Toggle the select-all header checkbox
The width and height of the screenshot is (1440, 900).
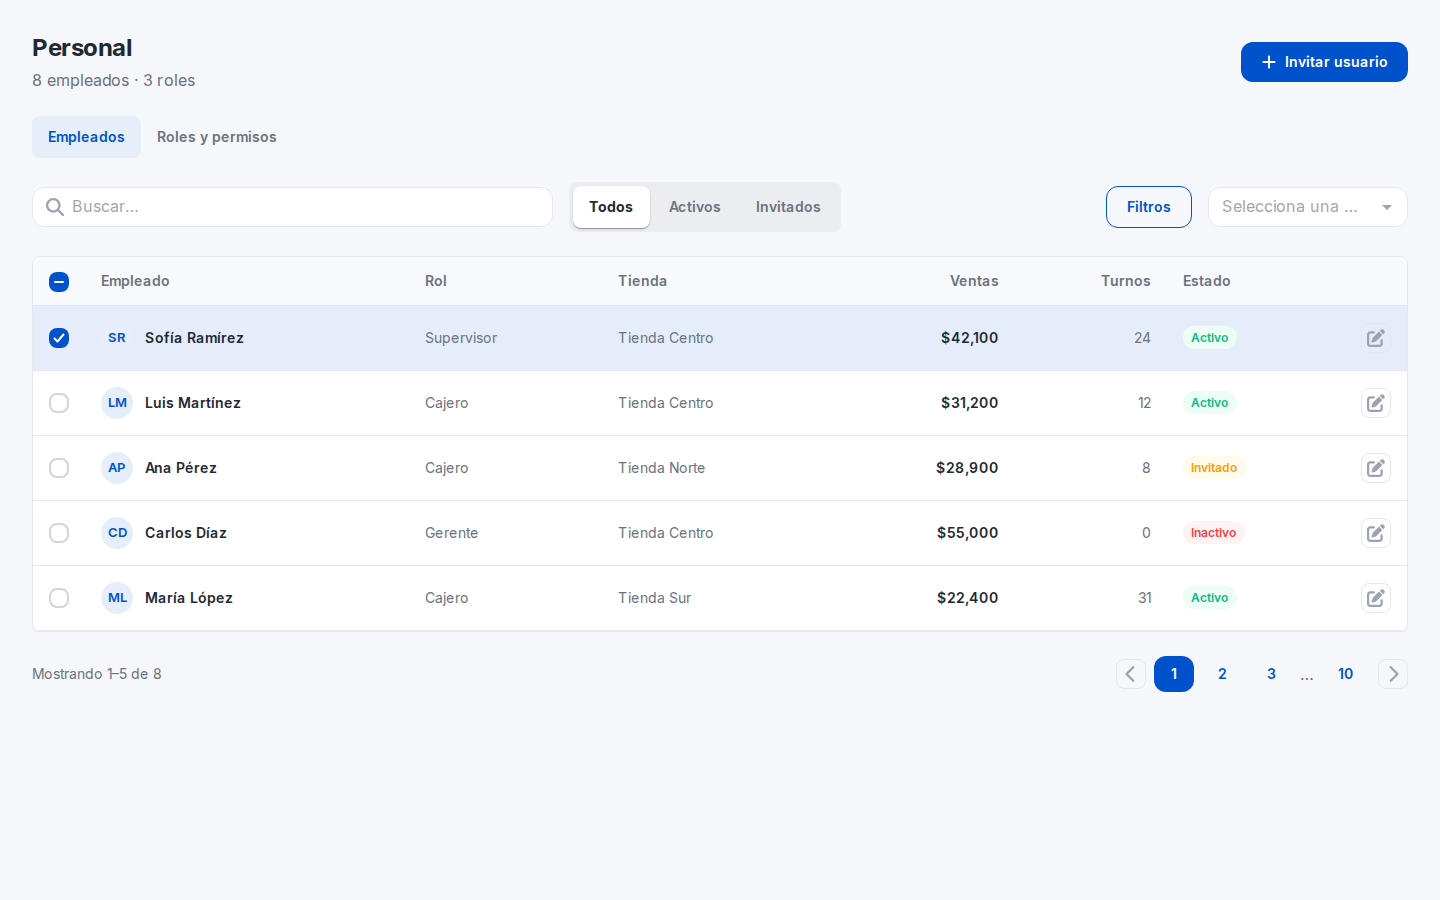(x=59, y=282)
